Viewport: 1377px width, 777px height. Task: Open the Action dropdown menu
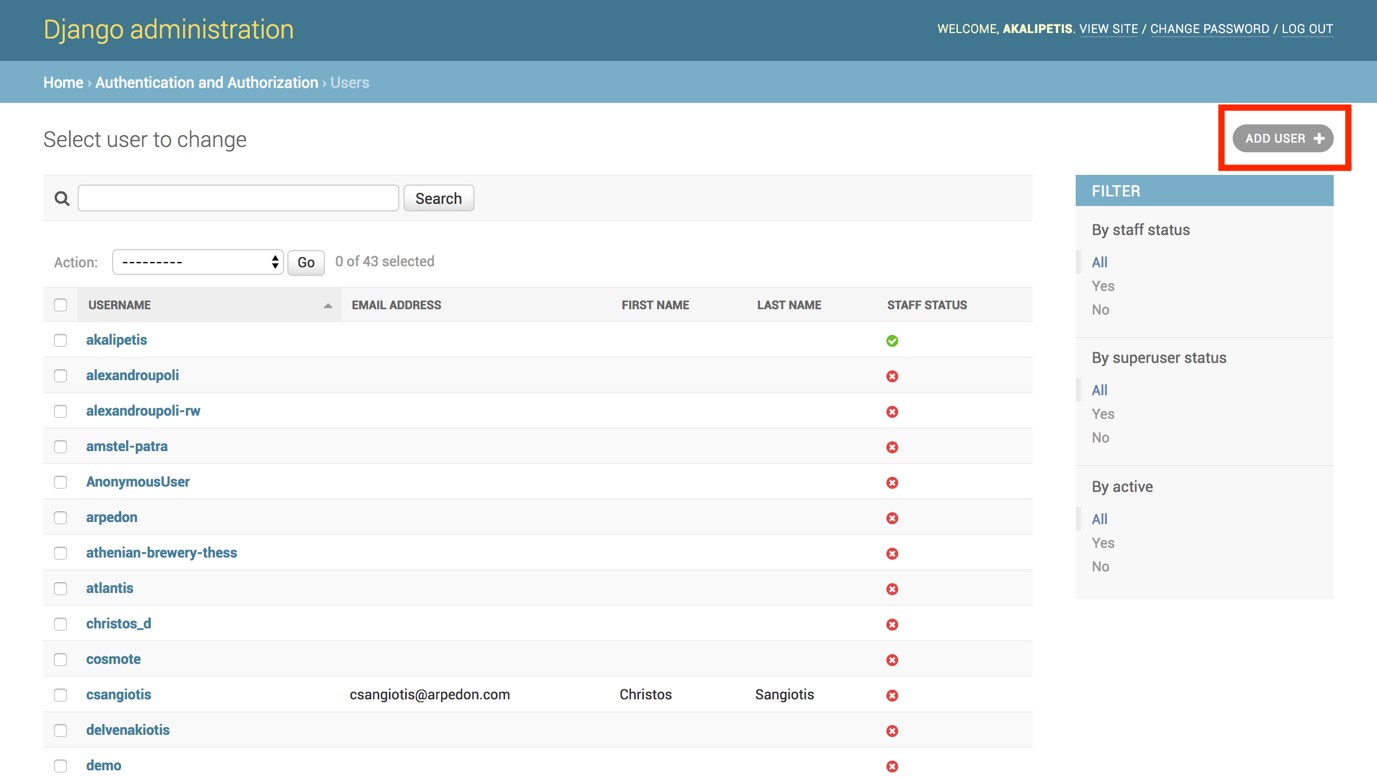198,262
